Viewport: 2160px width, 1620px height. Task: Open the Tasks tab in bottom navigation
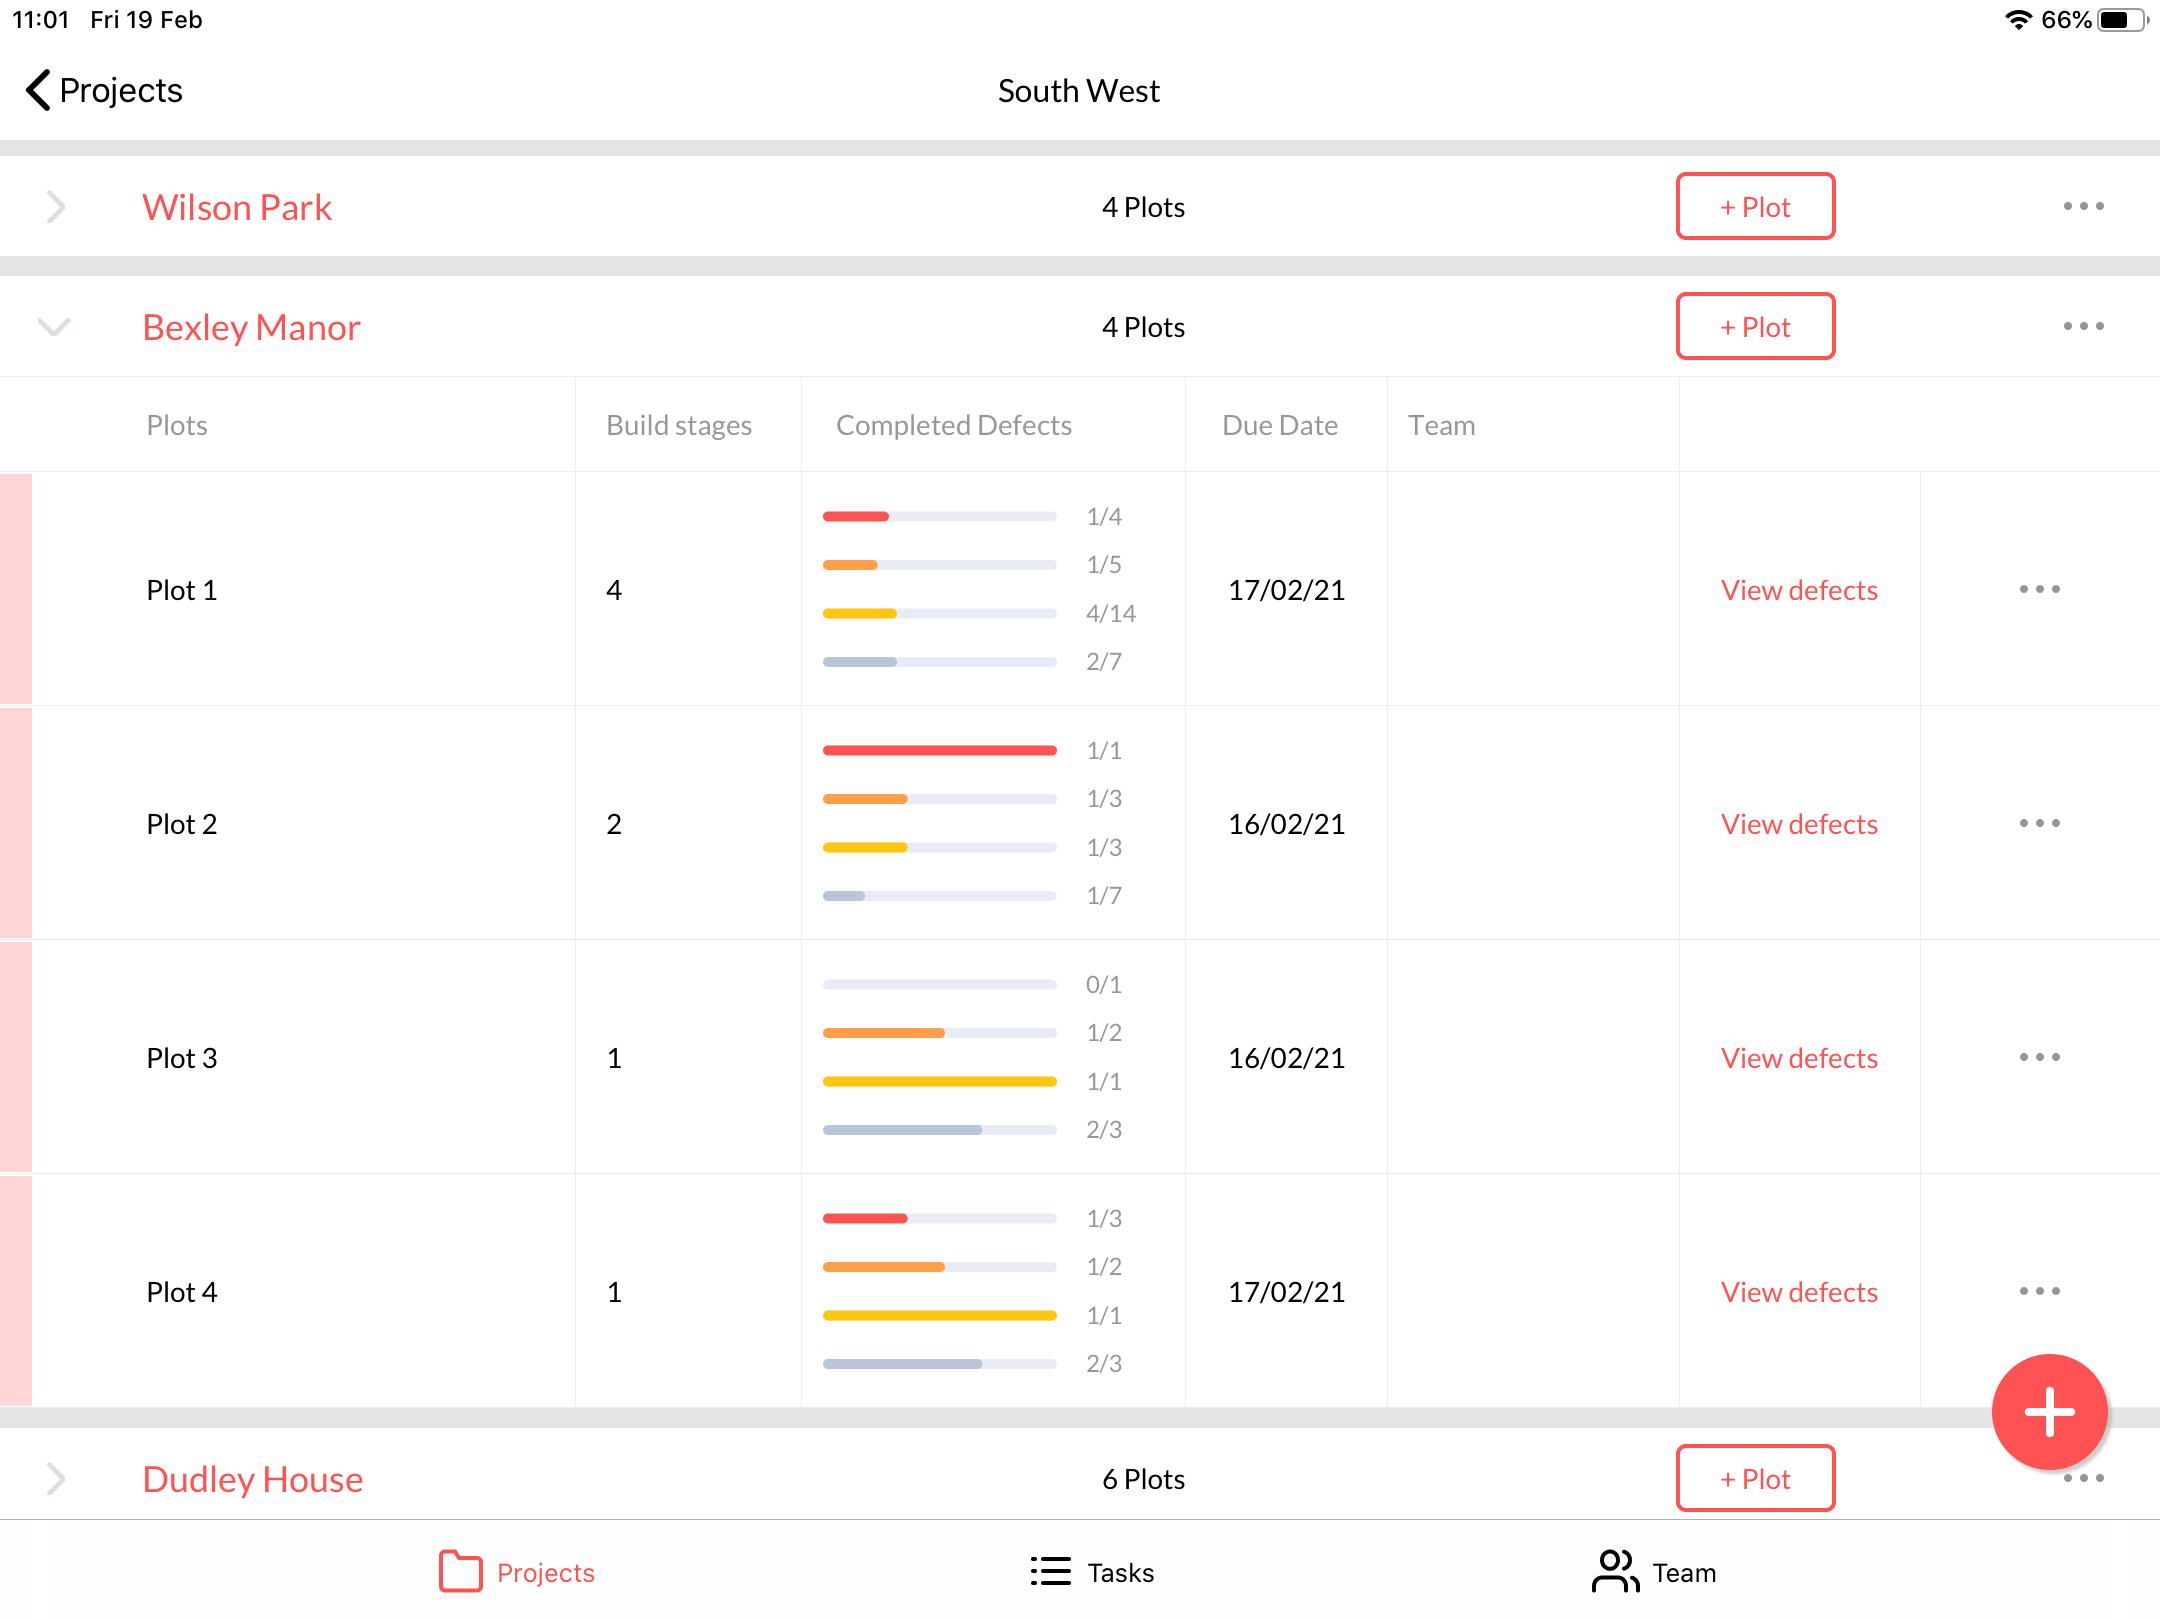[x=1092, y=1571]
